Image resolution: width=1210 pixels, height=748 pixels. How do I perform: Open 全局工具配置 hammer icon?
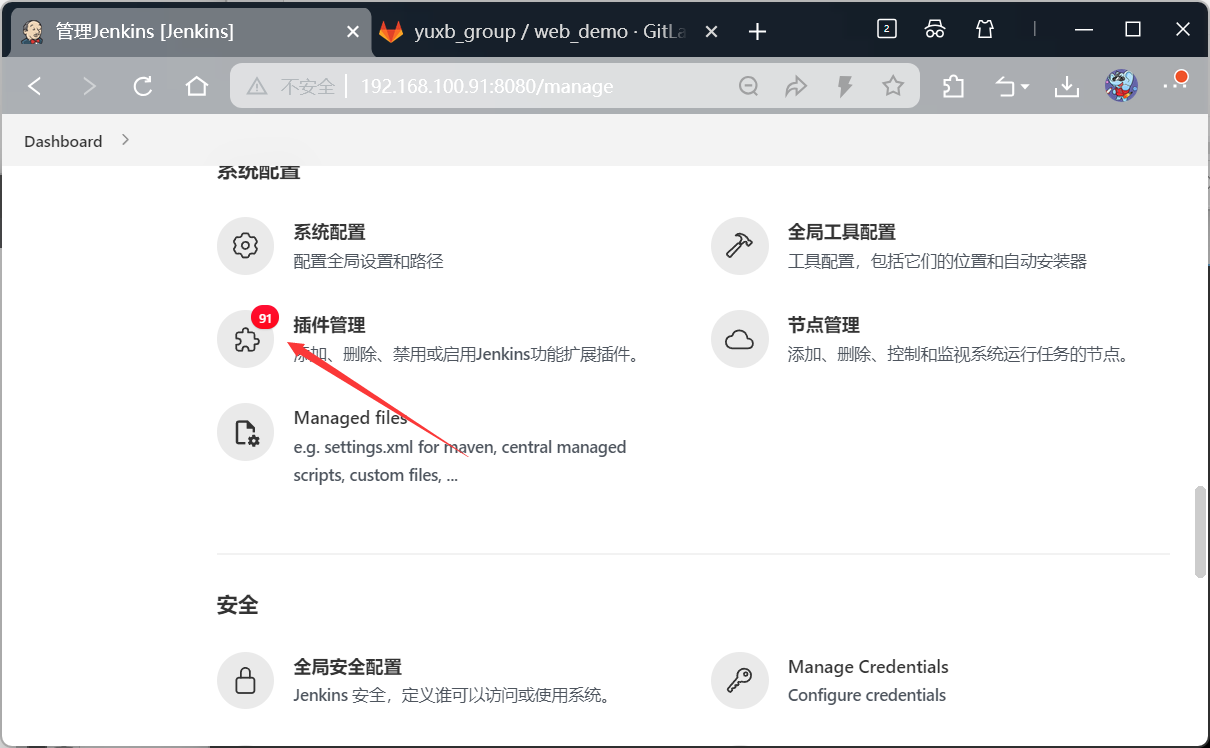[x=739, y=245]
